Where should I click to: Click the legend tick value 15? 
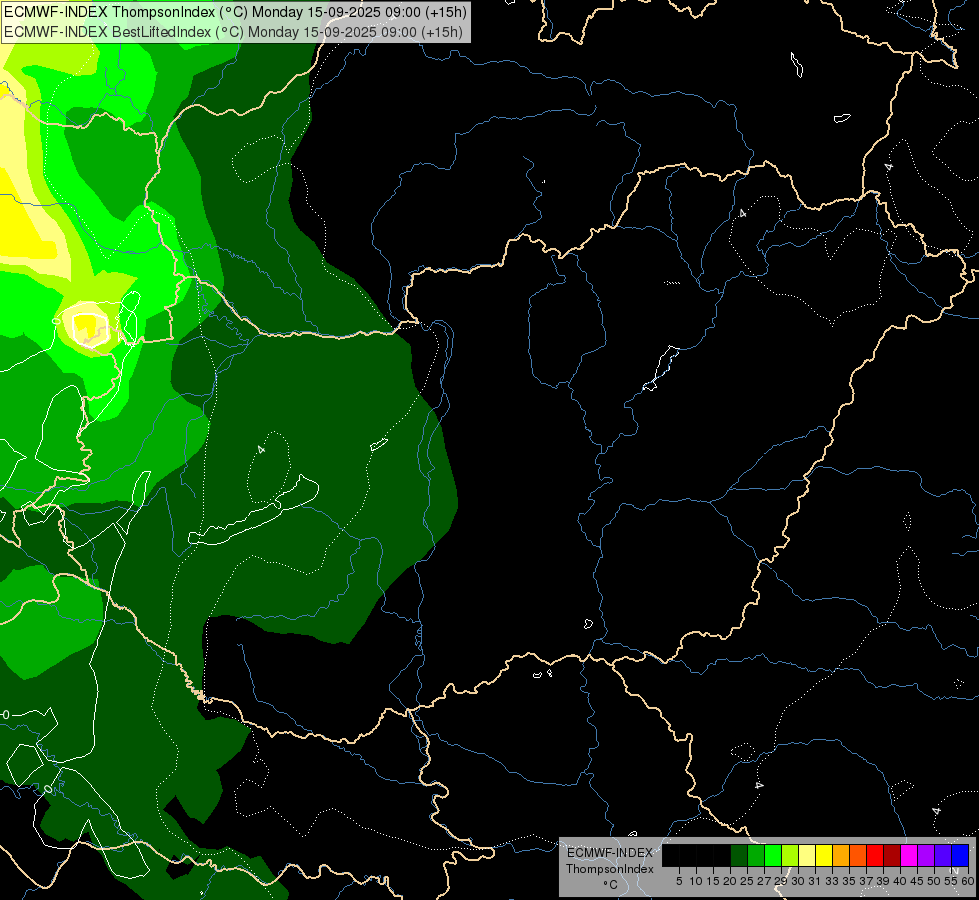[713, 881]
